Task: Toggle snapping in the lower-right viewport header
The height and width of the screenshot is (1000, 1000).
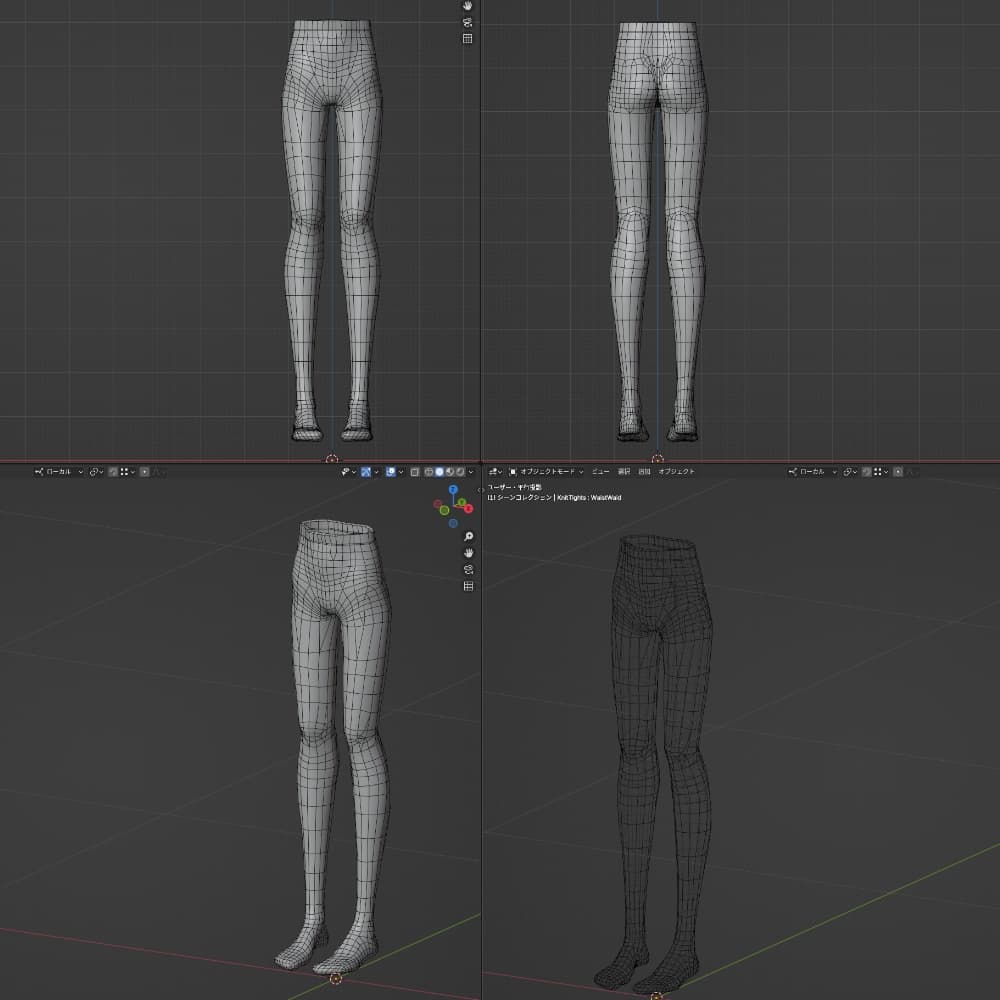Action: pos(867,472)
